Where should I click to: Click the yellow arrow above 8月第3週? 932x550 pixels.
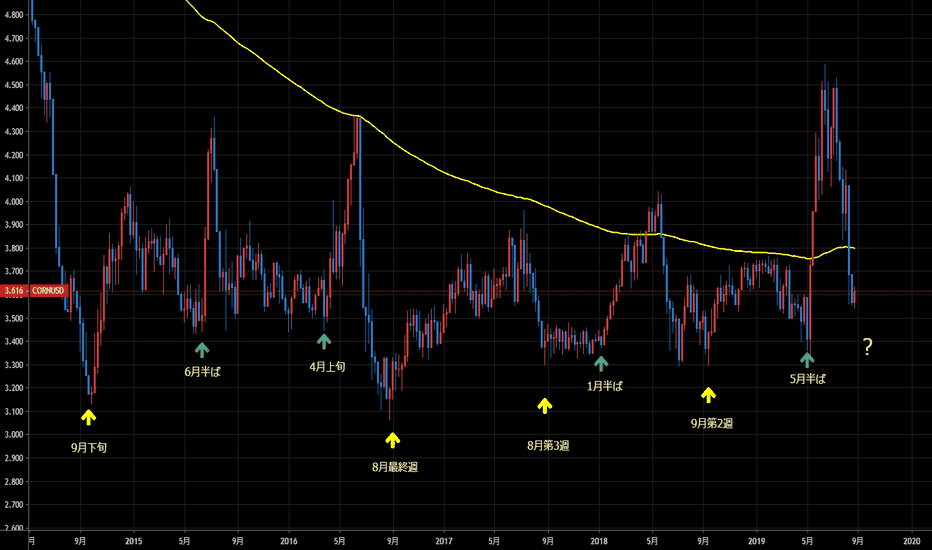click(x=545, y=405)
